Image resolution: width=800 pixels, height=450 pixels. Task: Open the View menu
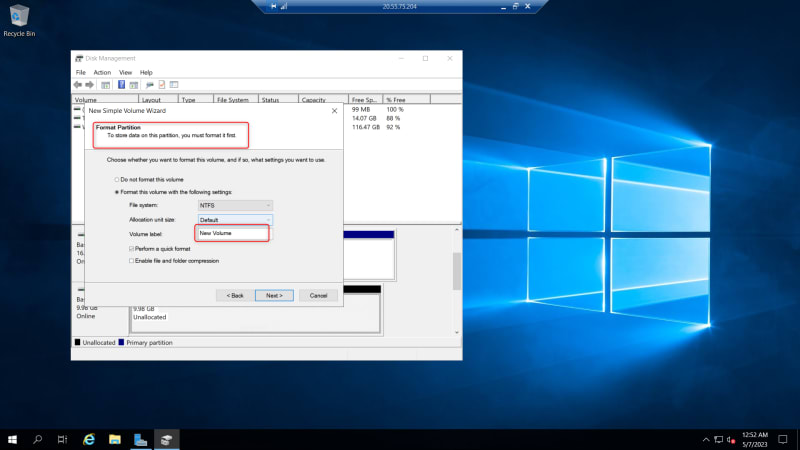[x=125, y=72]
